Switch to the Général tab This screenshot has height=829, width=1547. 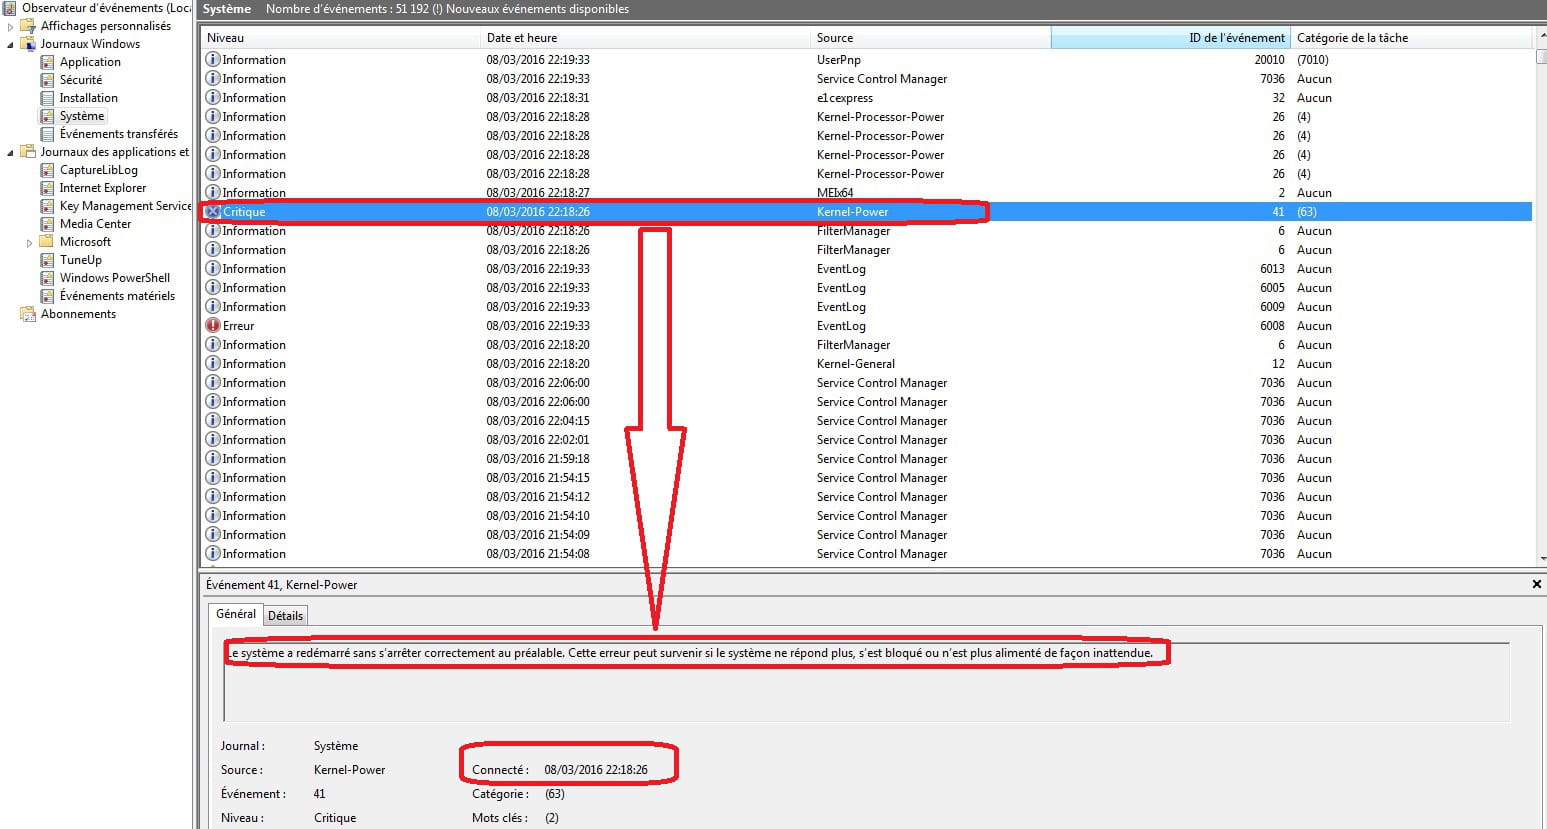(236, 614)
